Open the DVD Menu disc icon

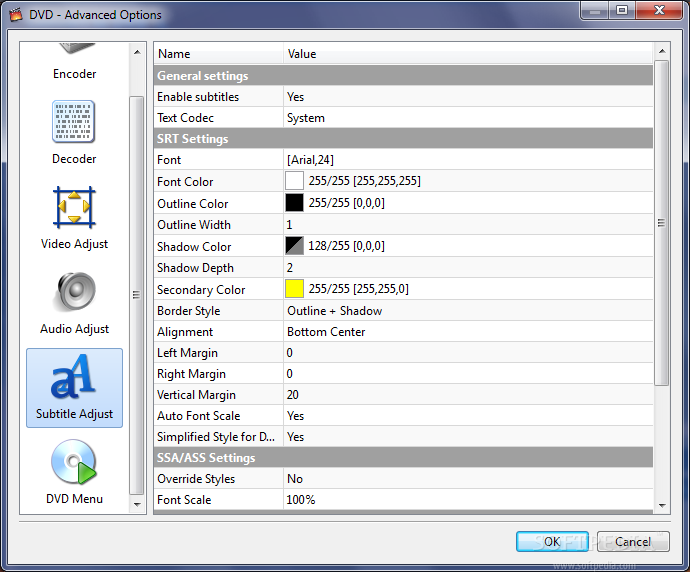click(74, 462)
